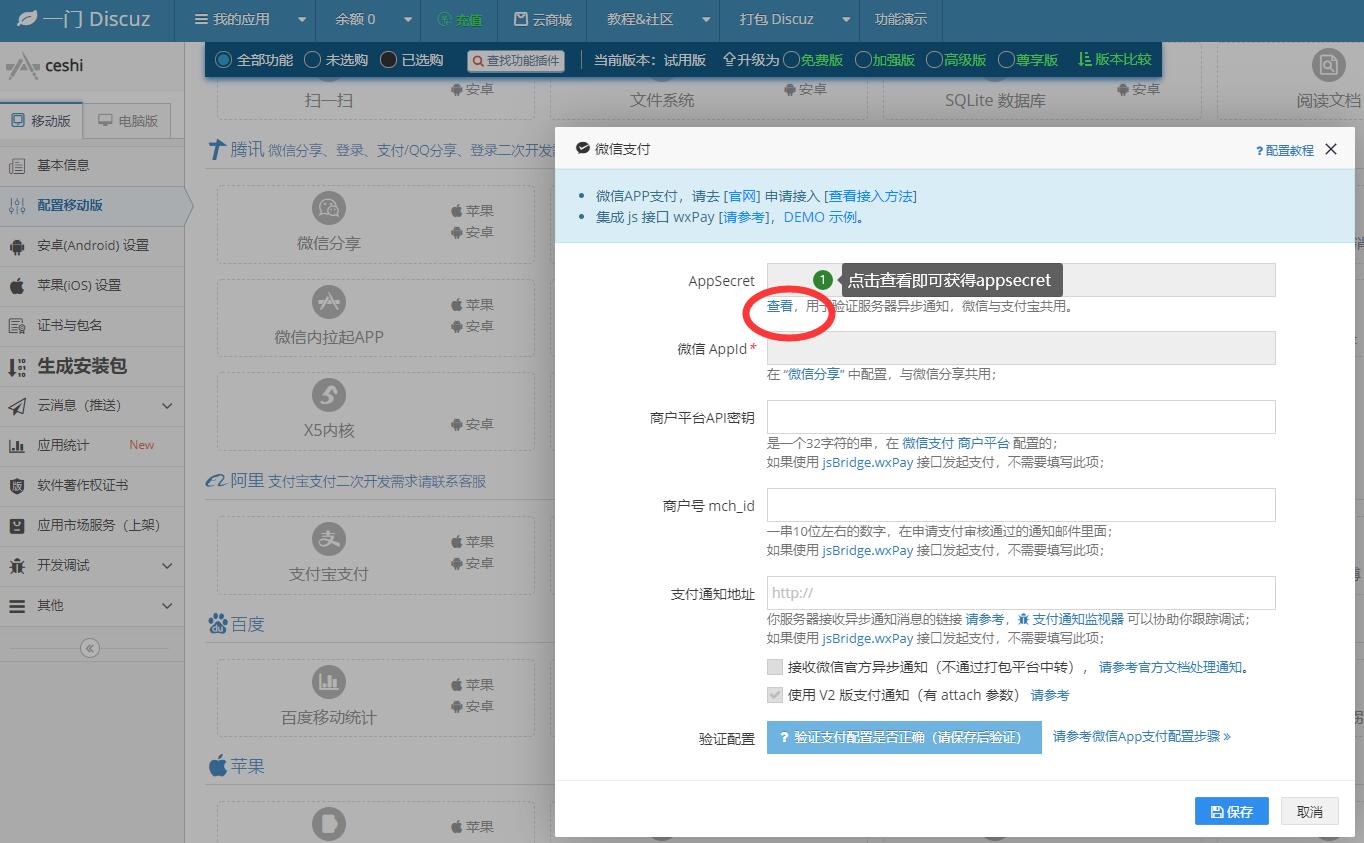Click the 微信内拉起APP plugin icon

(x=329, y=302)
